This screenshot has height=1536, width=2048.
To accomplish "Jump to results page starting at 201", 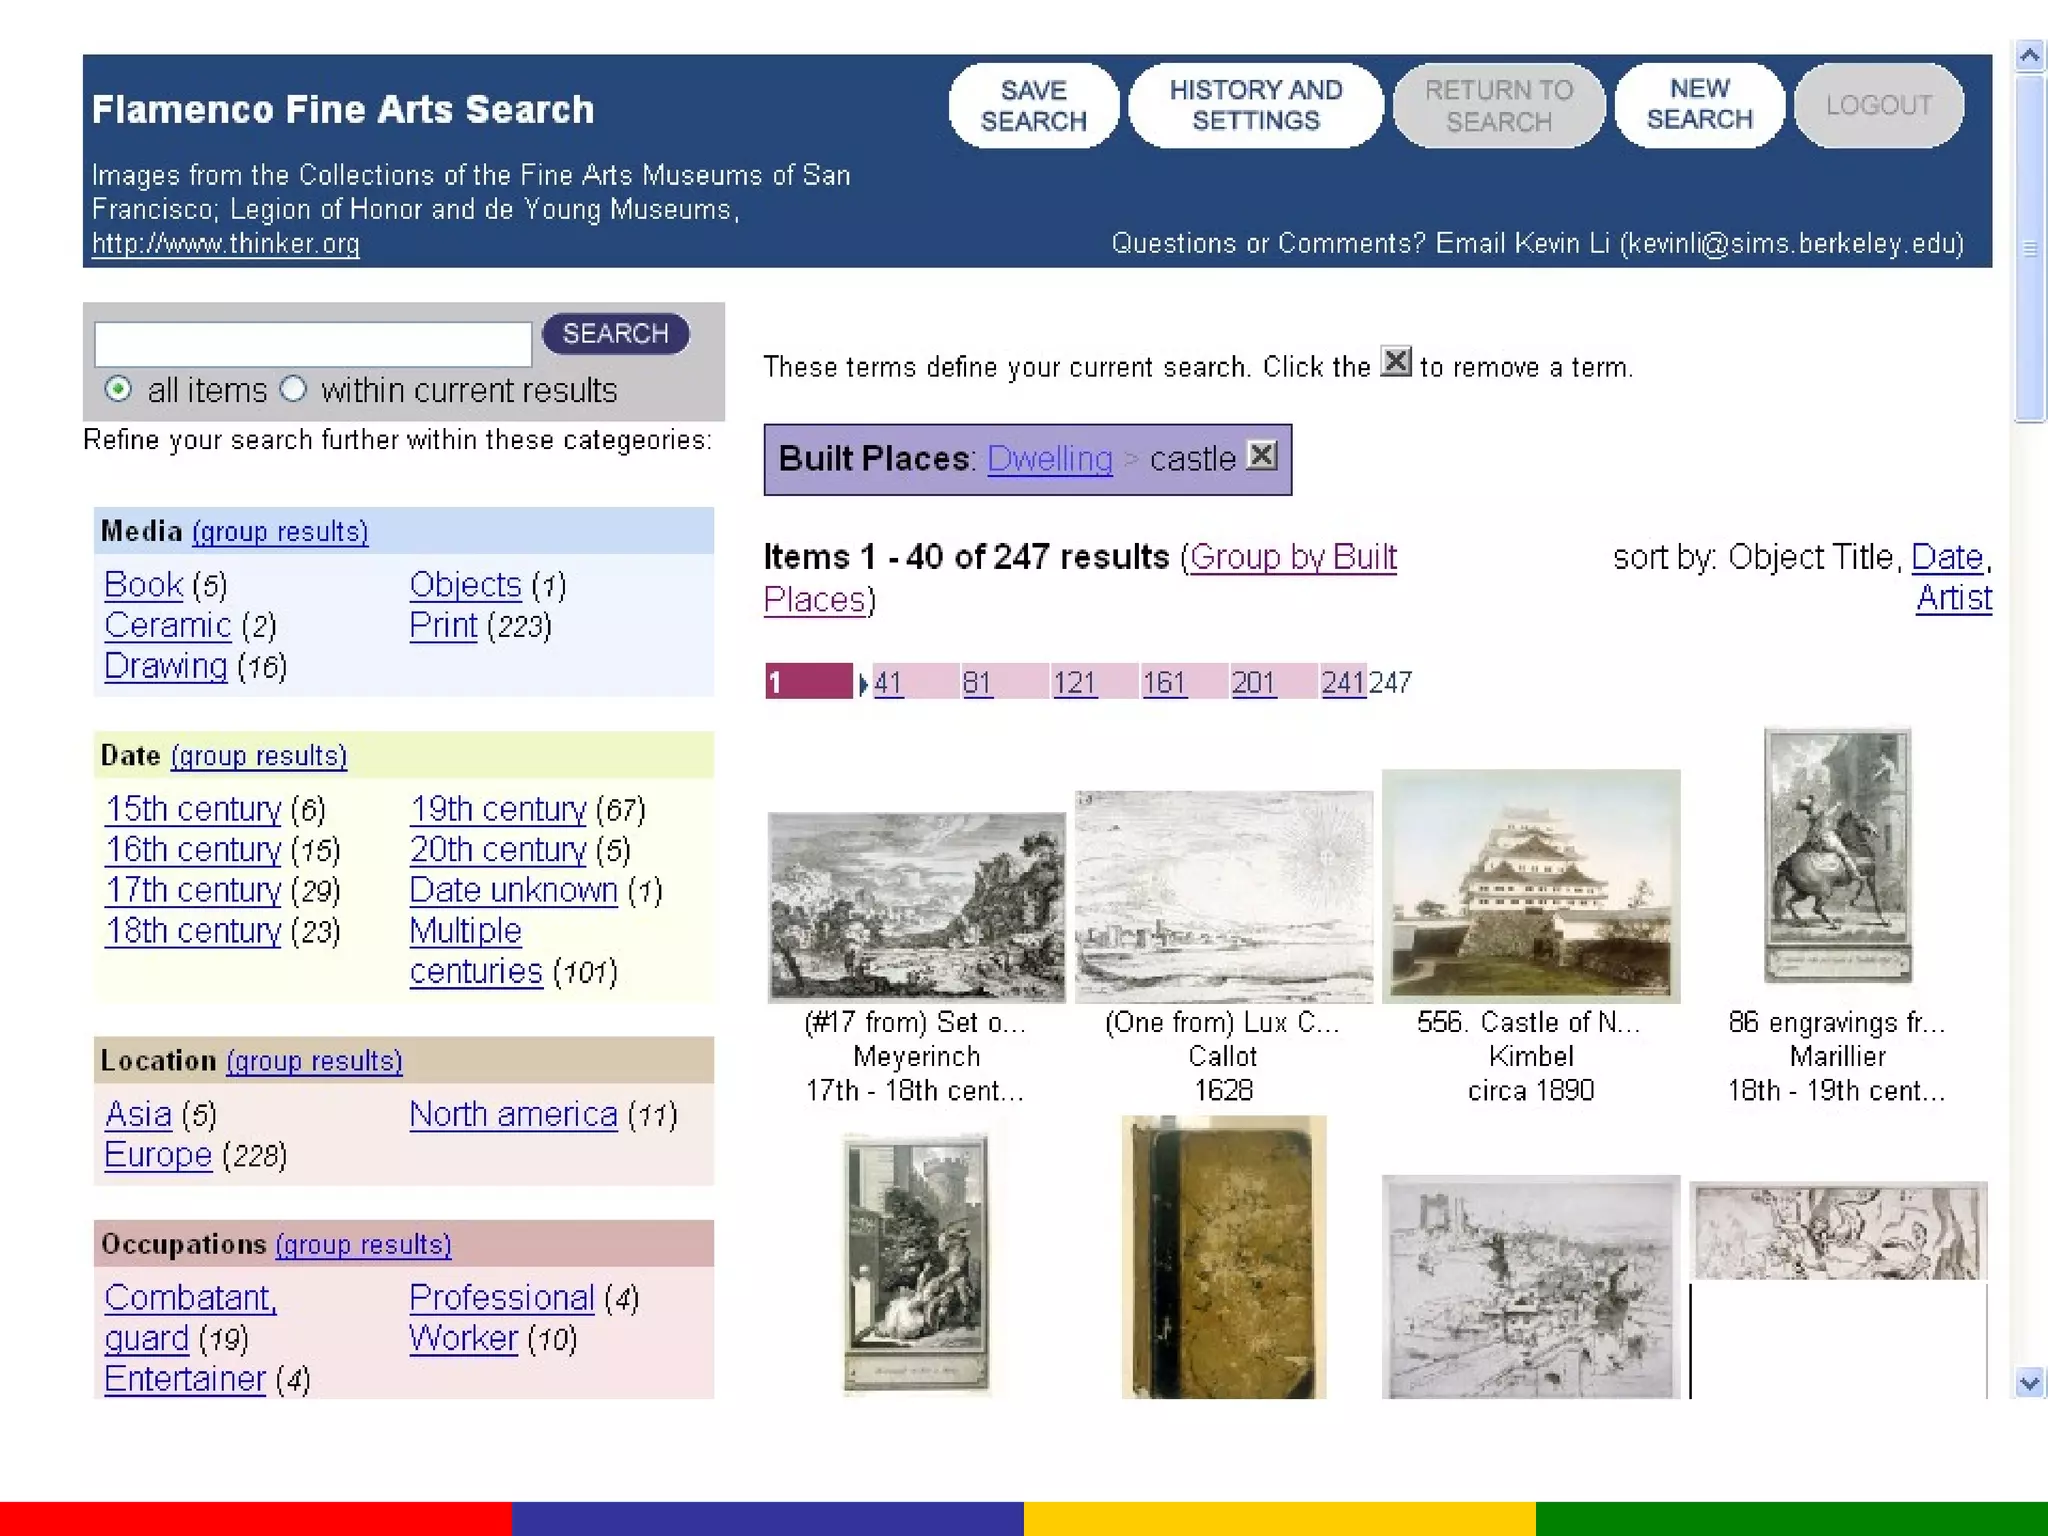I will [x=1253, y=684].
